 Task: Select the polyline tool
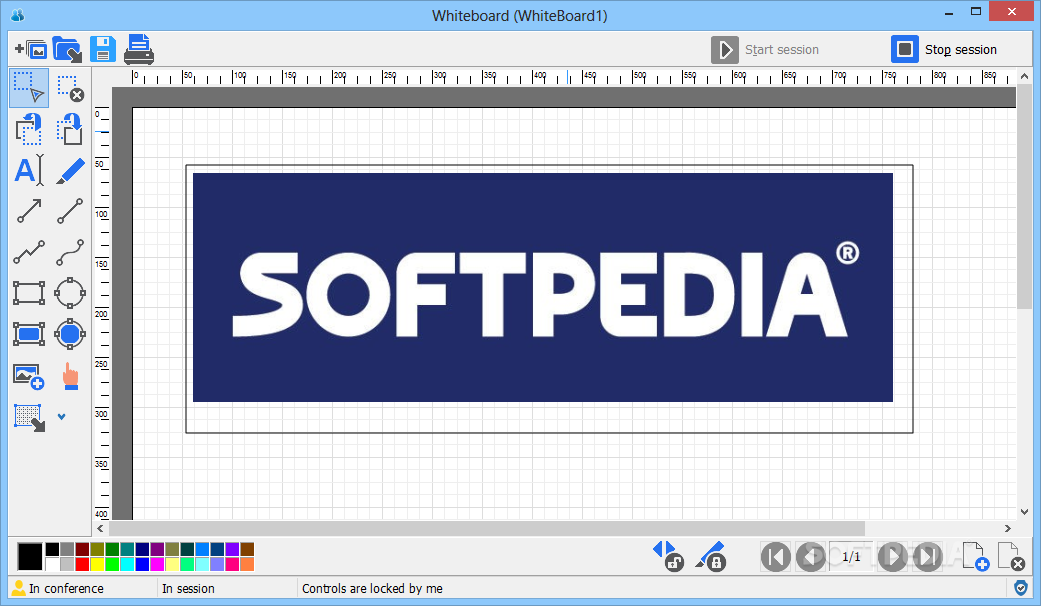tap(29, 252)
